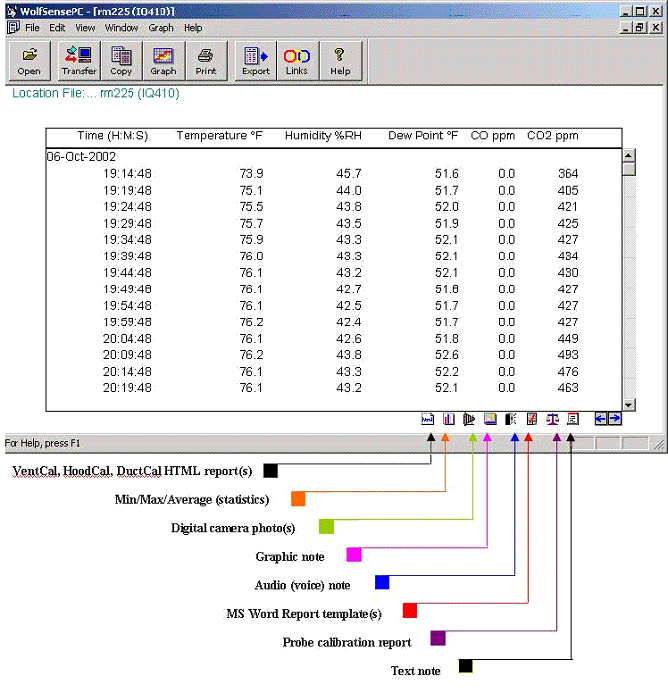The height and width of the screenshot is (693, 668).
Task: Select the 19:39:48 time entry
Action: [127, 256]
